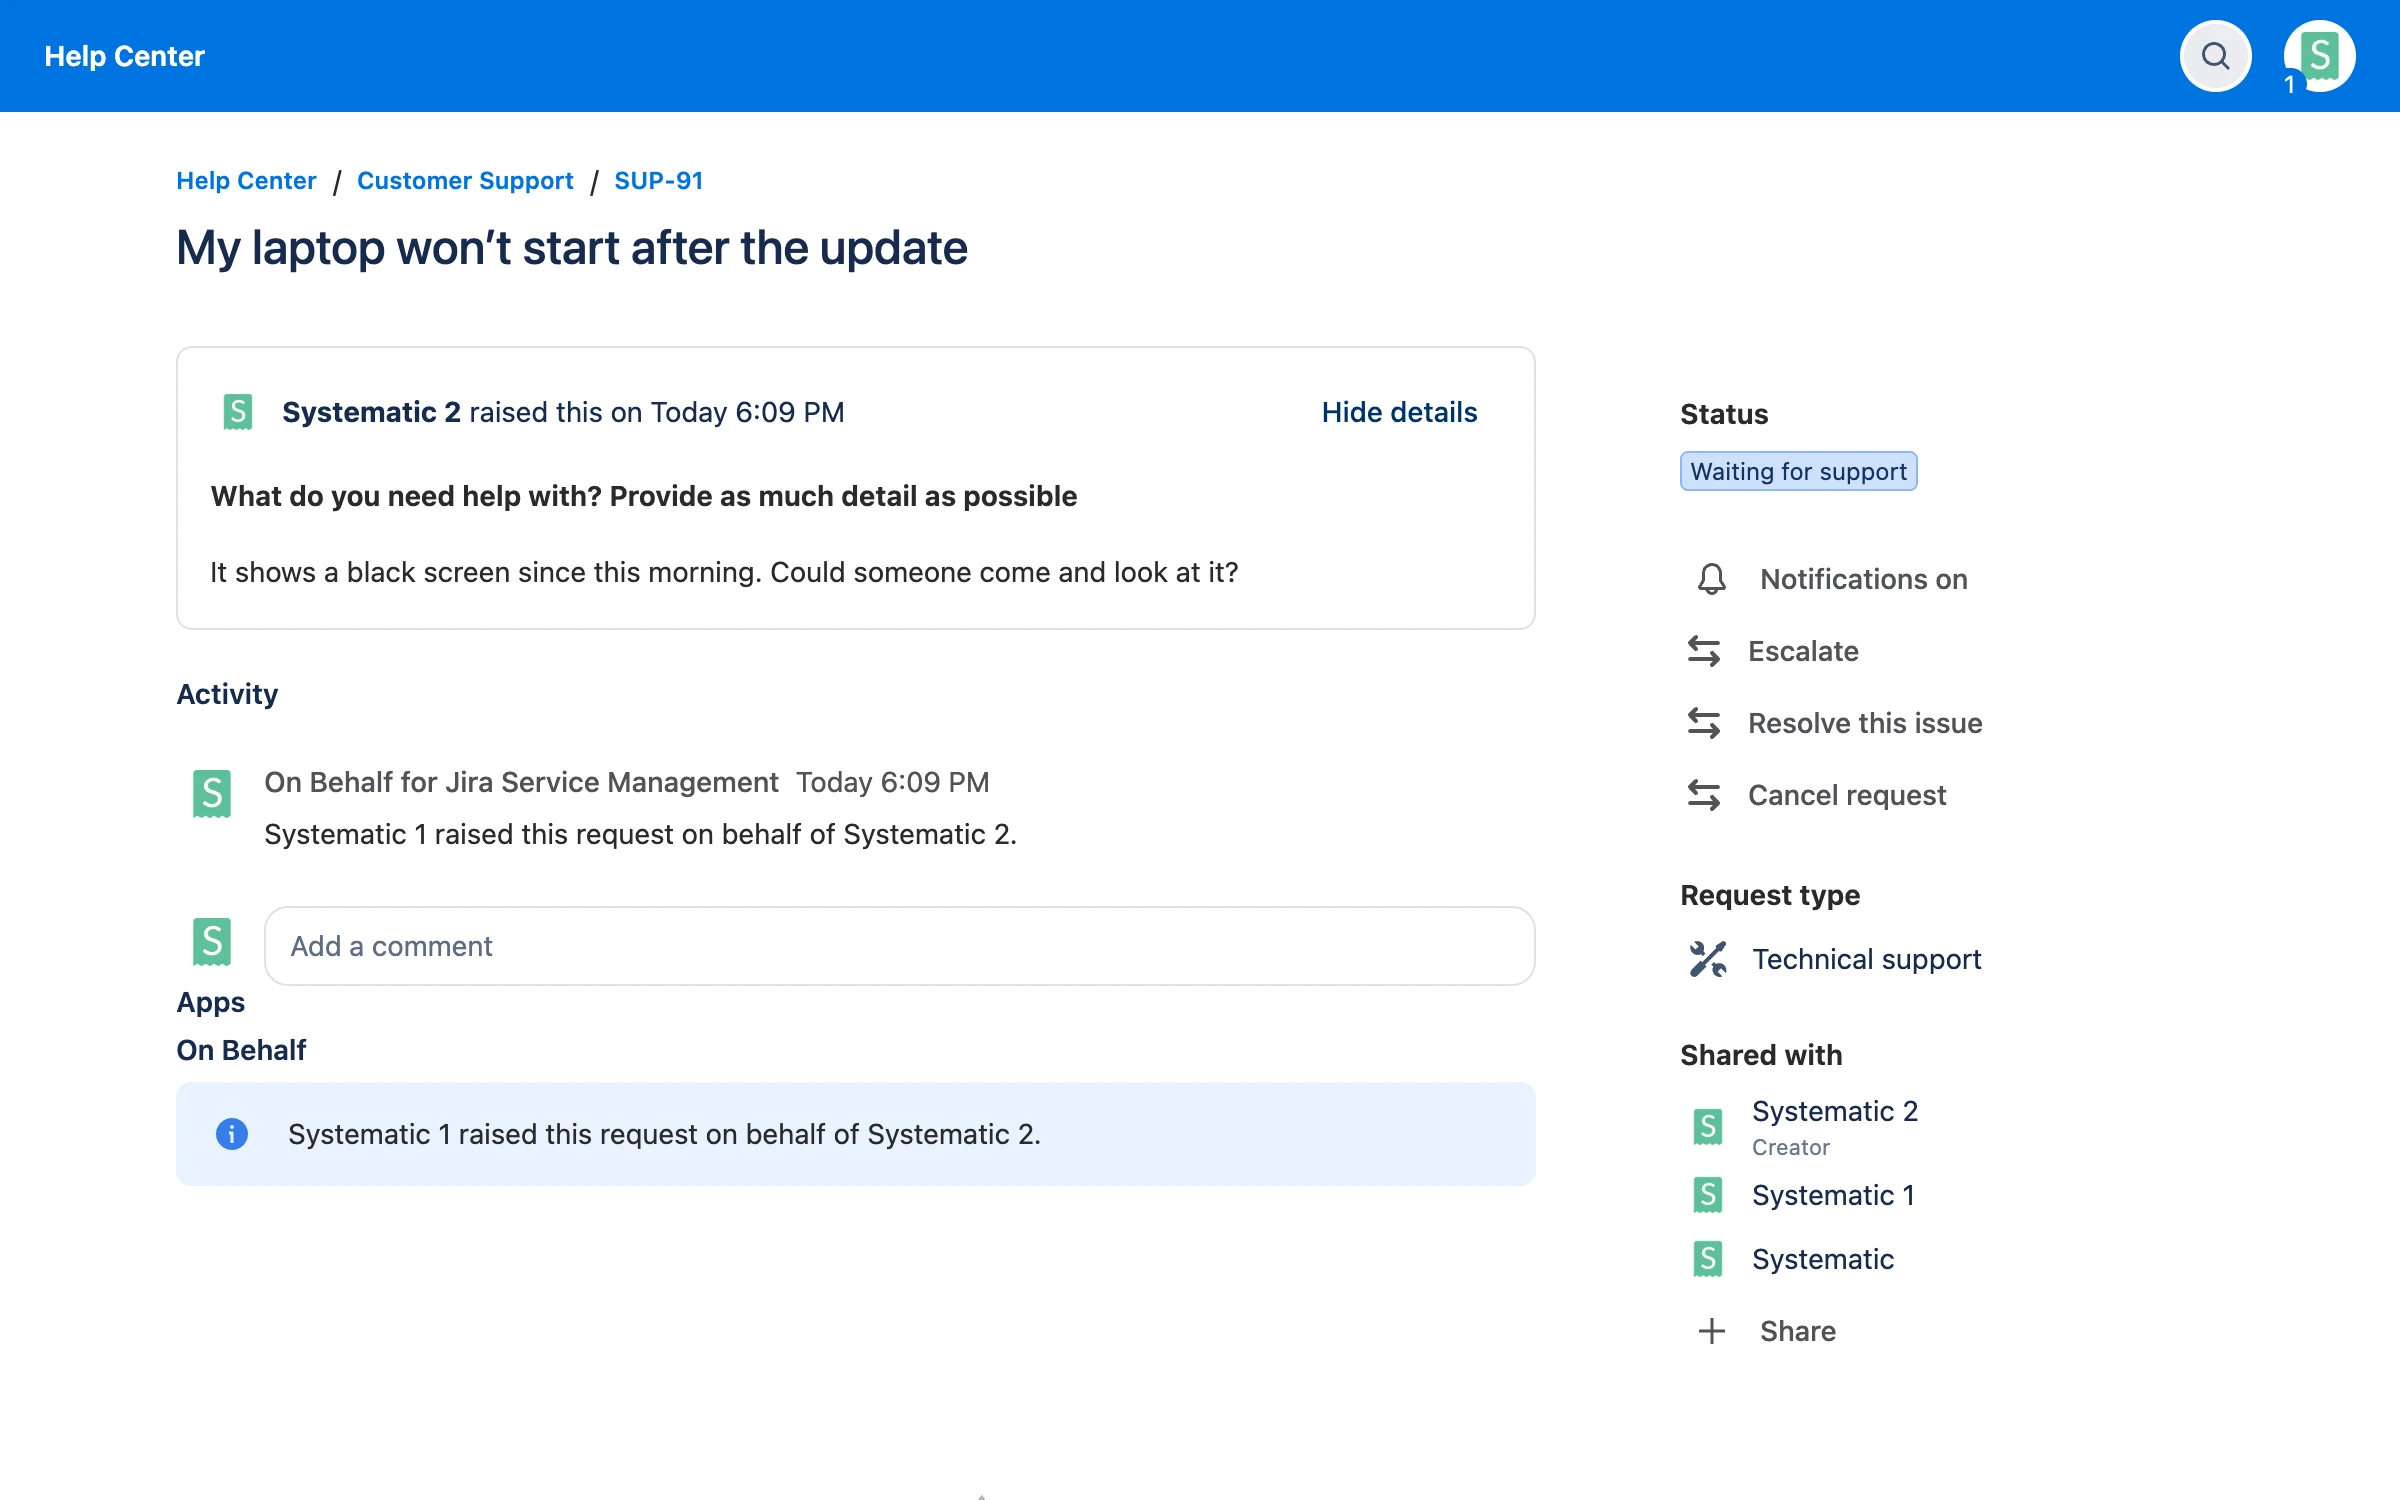Choose Resolve this issue action
The height and width of the screenshot is (1500, 2400).
pos(1865,723)
